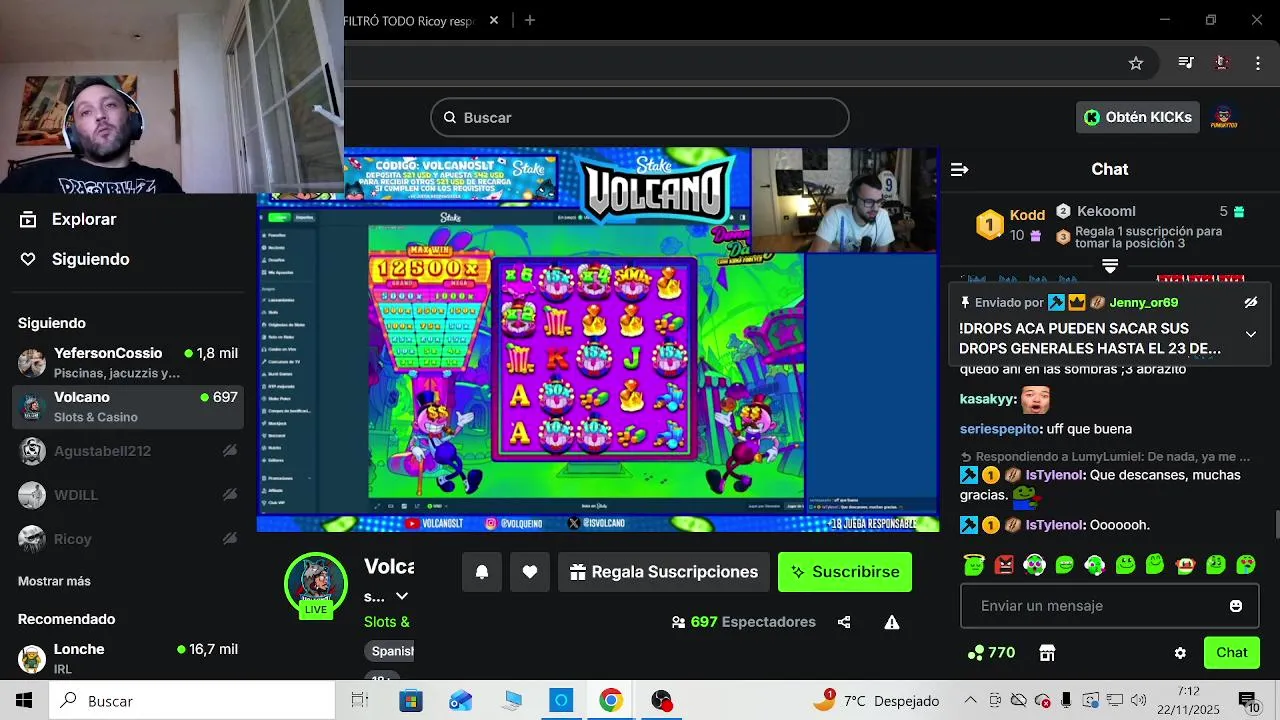Focus the Buscar search field on Kick
Image resolution: width=1280 pixels, height=720 pixels.
click(640, 117)
